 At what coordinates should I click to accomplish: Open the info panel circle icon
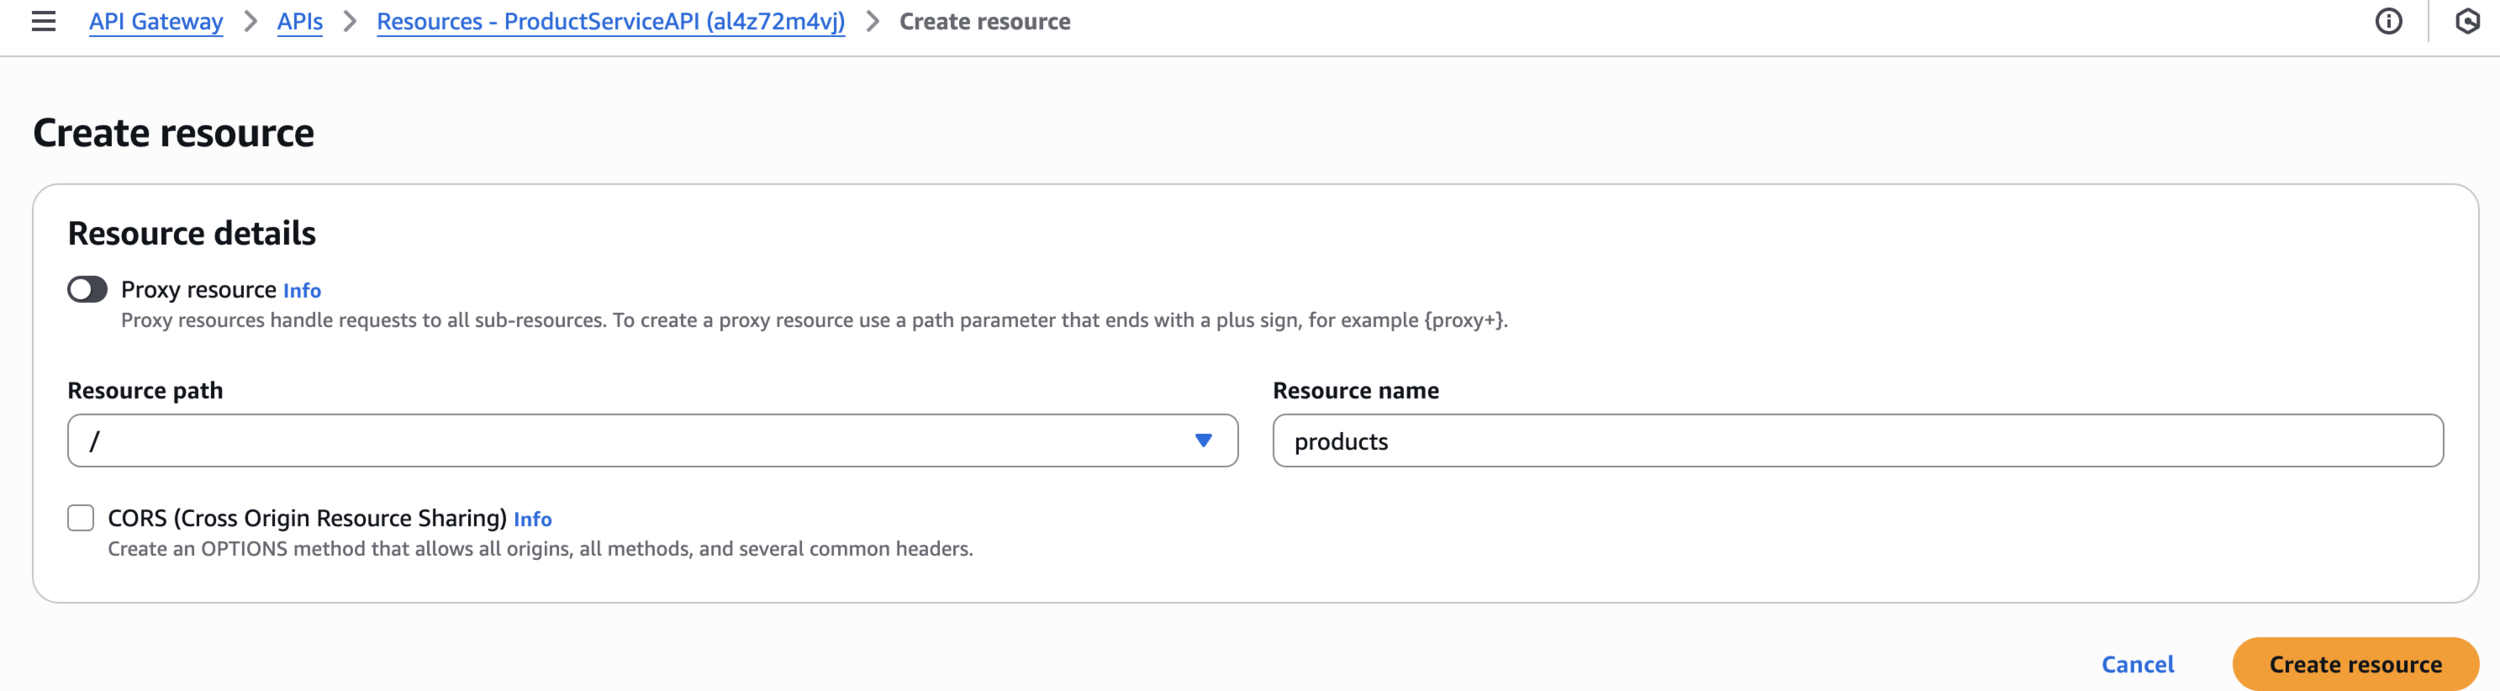(2388, 21)
